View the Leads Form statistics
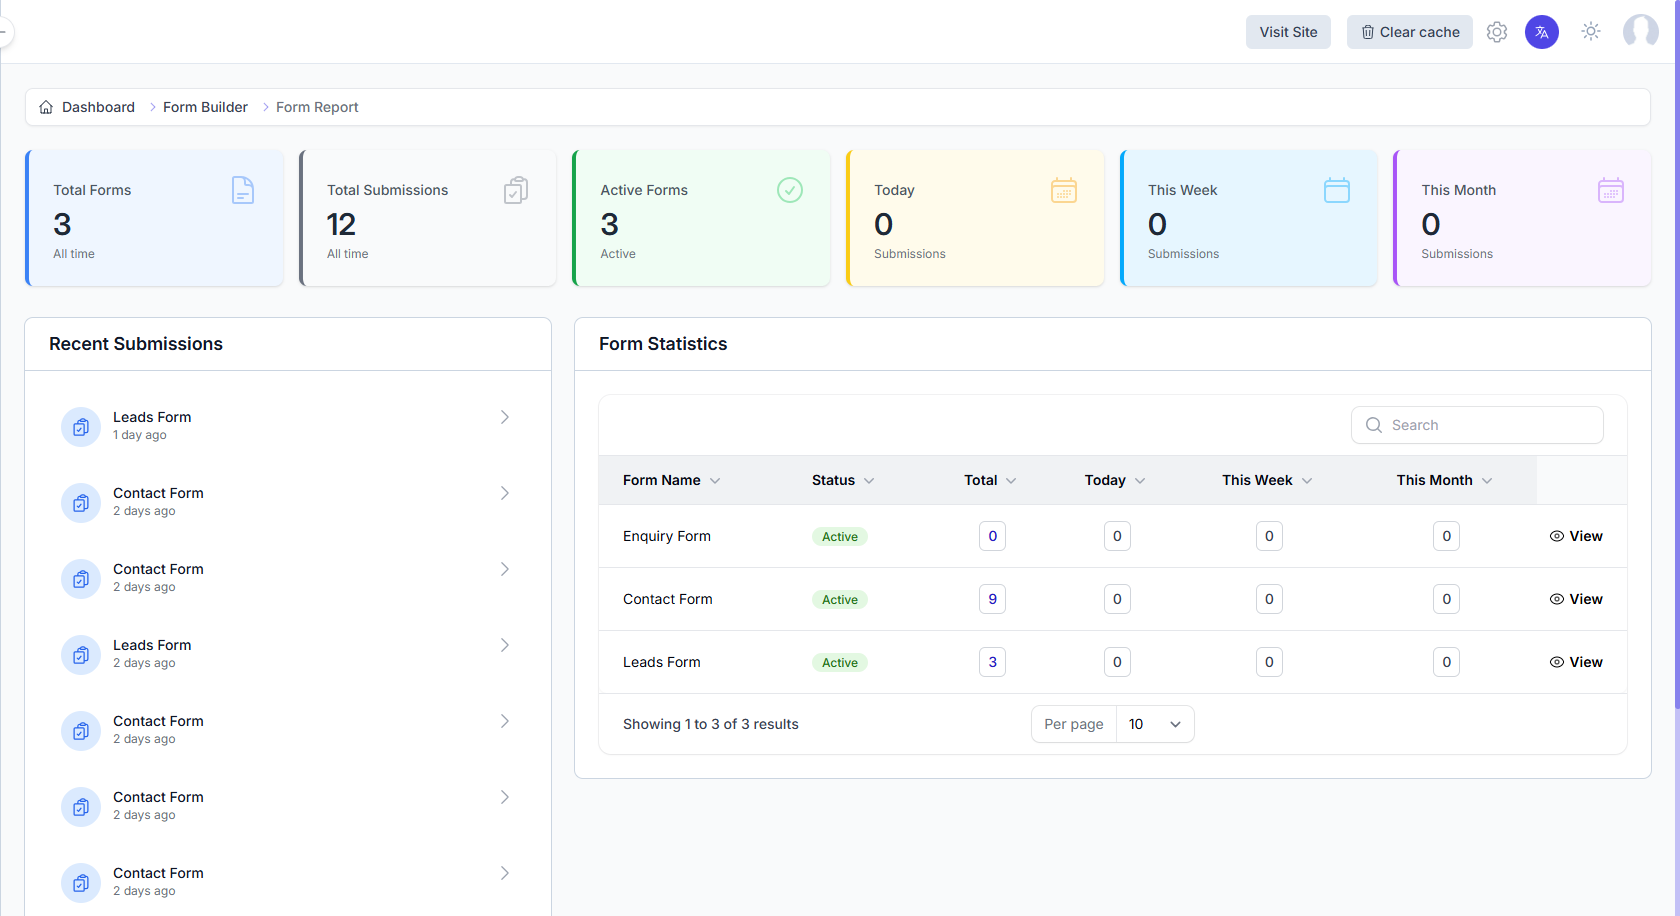Viewport: 1680px width, 916px height. point(1576,662)
